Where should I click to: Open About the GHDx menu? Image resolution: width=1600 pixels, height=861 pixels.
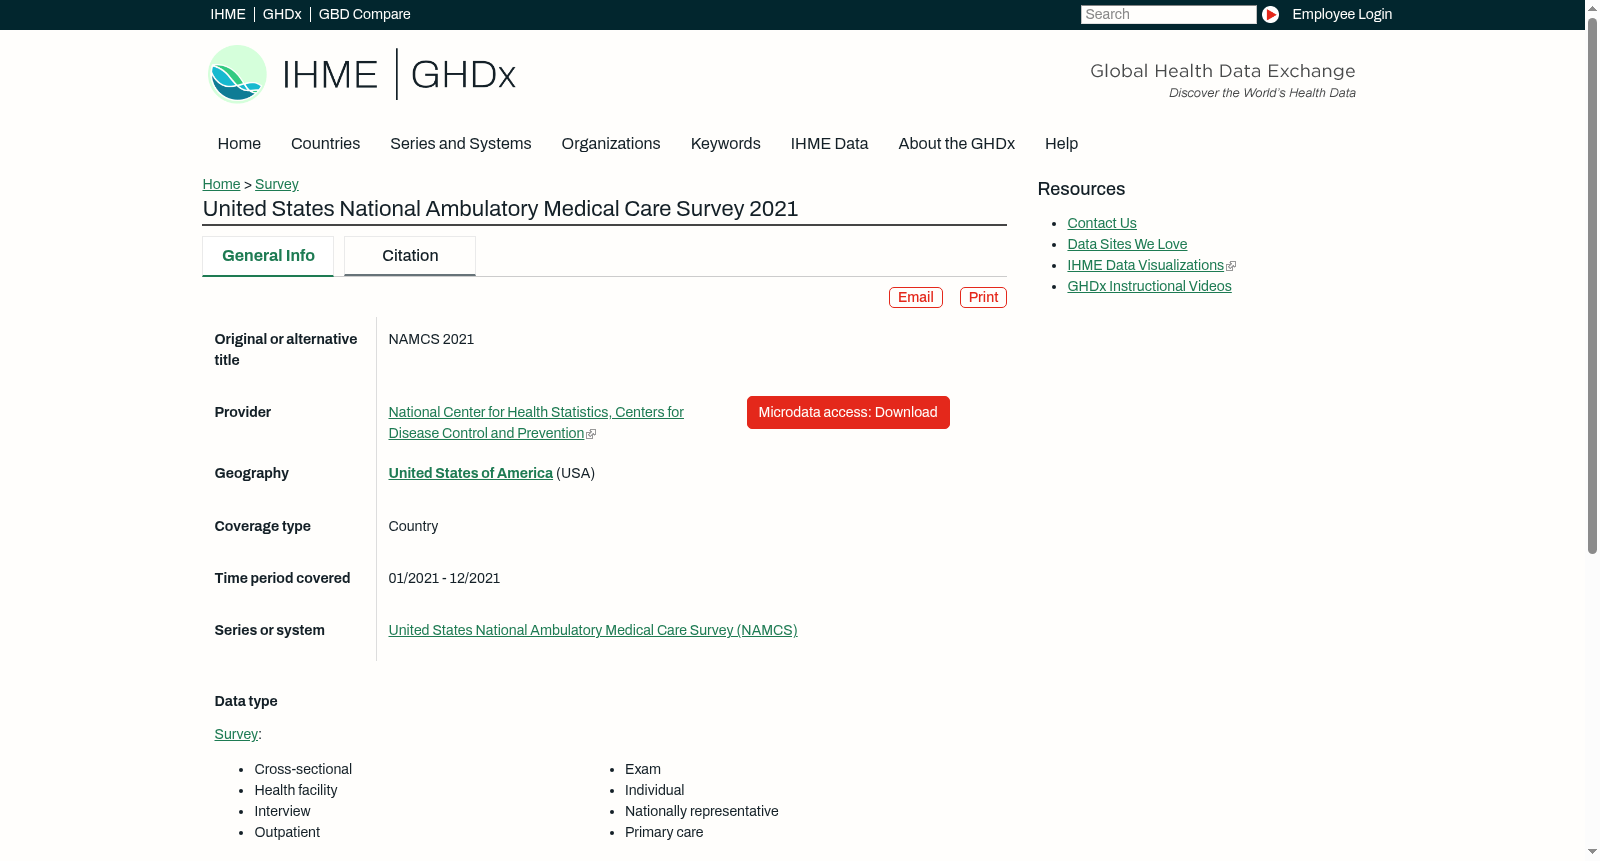(x=956, y=144)
